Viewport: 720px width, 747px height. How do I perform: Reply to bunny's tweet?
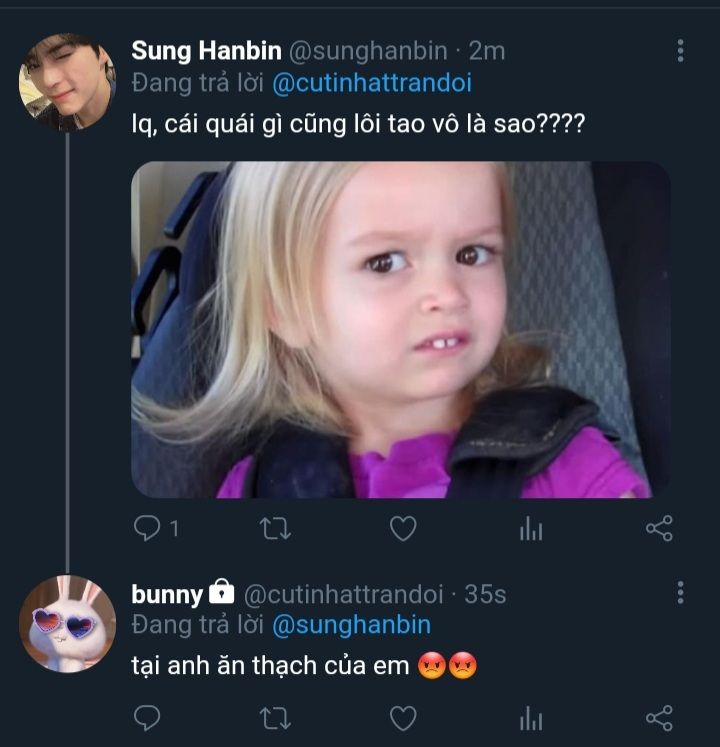(x=147, y=717)
